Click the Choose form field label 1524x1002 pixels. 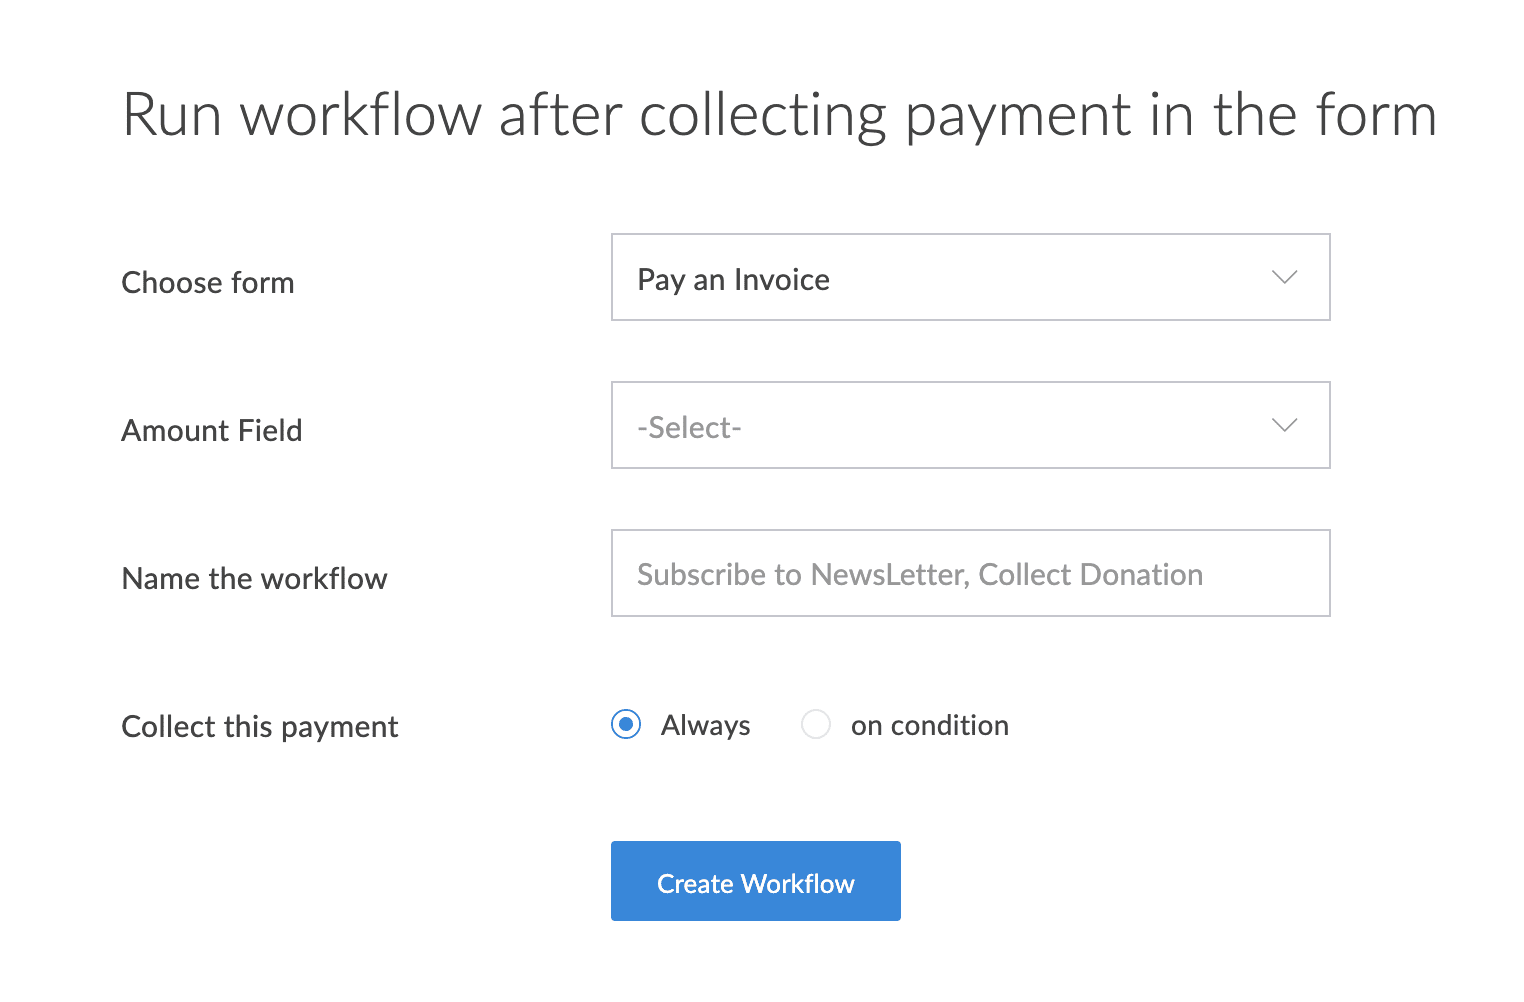[208, 283]
